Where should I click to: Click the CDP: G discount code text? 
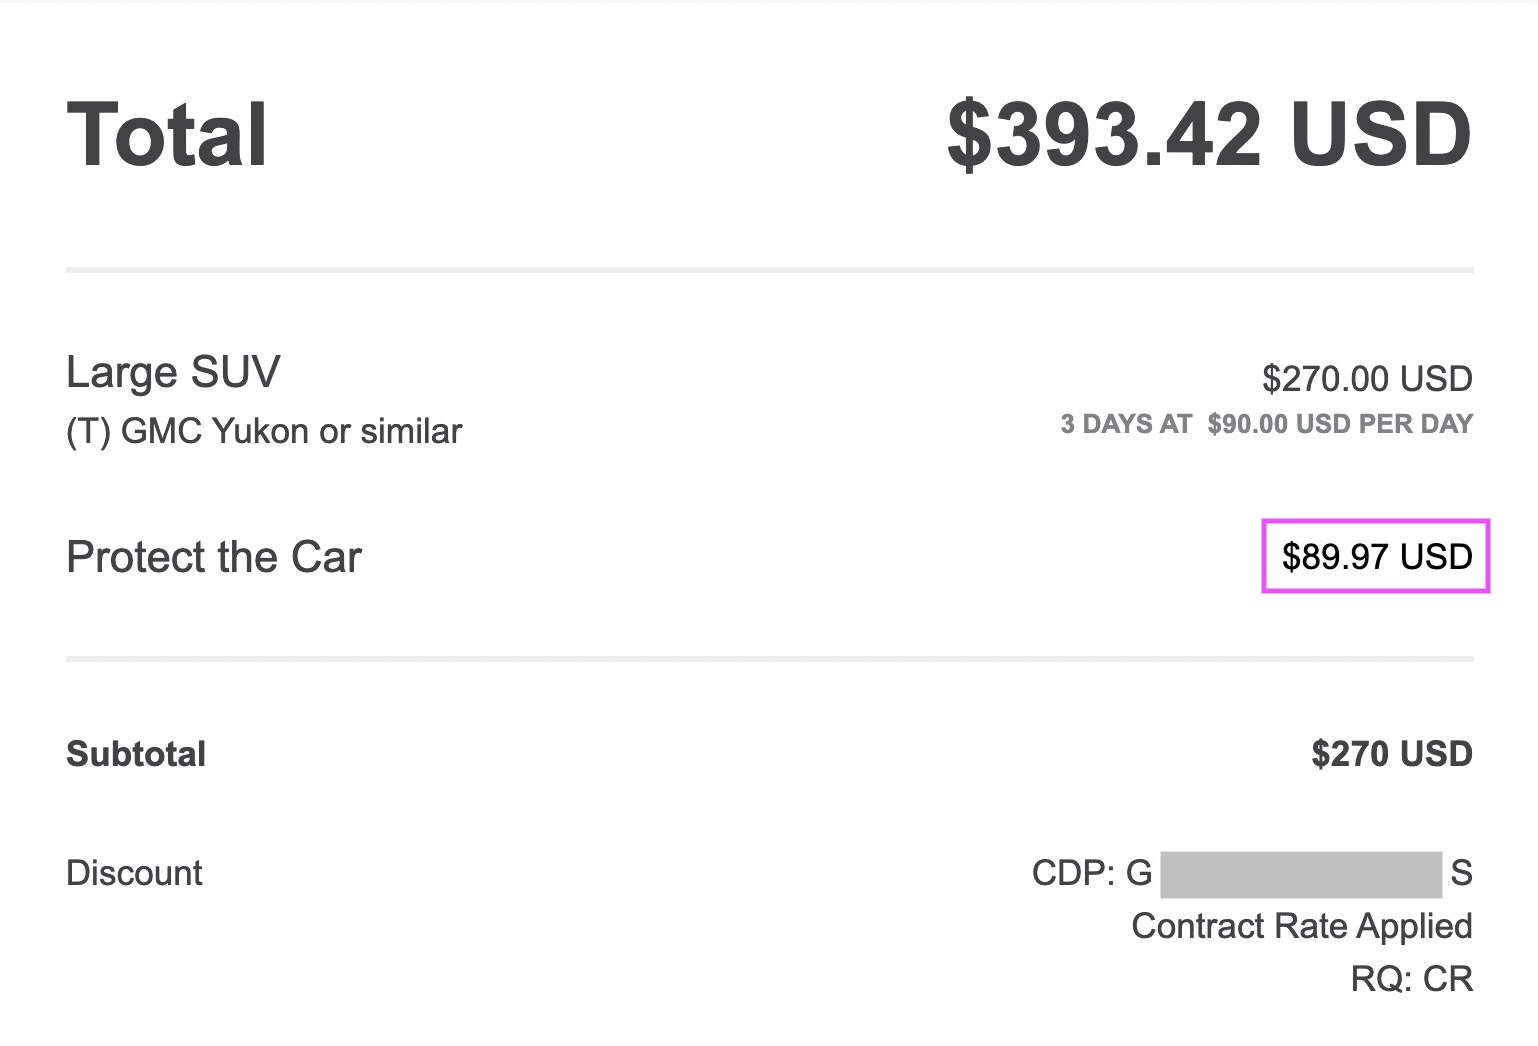pos(1092,873)
